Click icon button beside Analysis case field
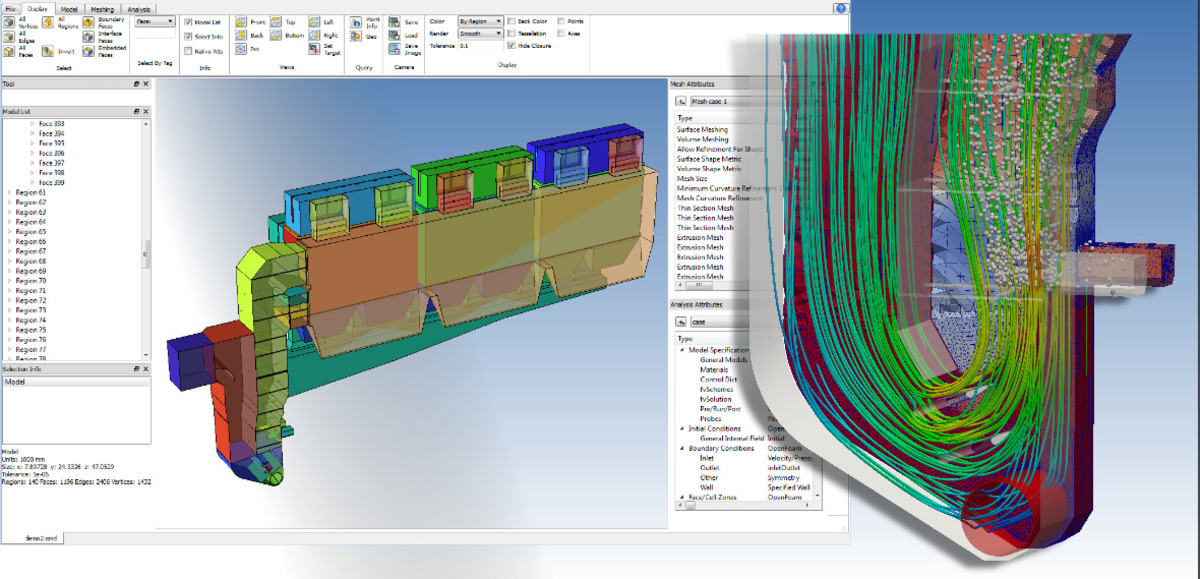The height and width of the screenshot is (579, 1200). (x=681, y=321)
